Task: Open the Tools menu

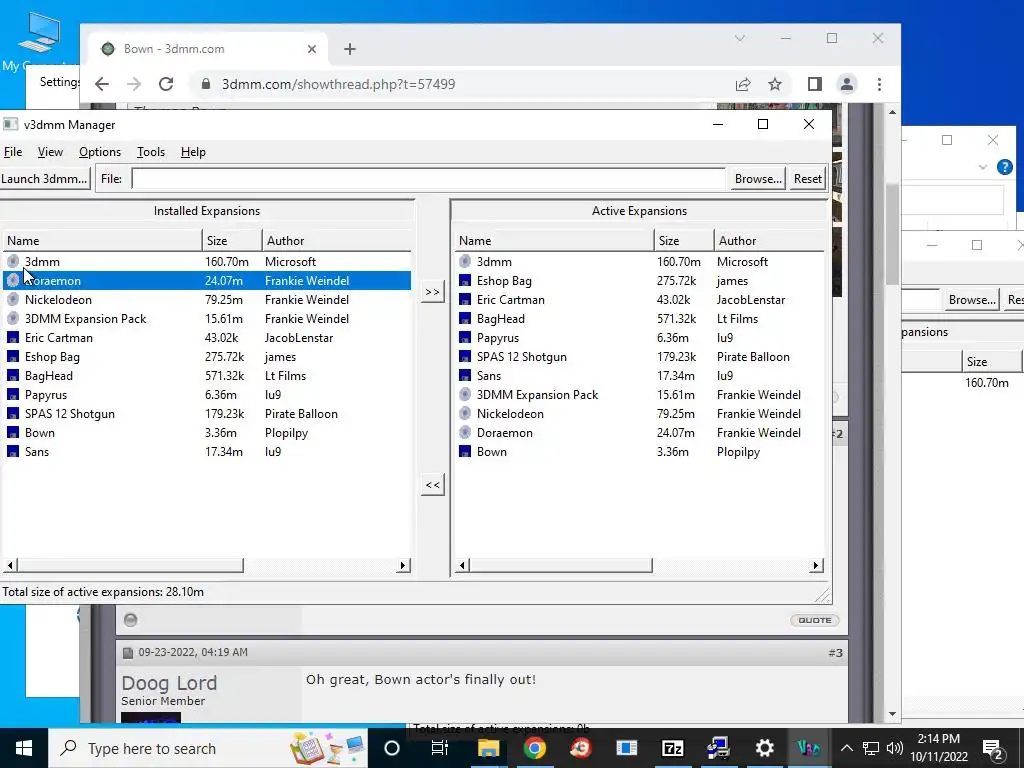Action: [x=151, y=152]
